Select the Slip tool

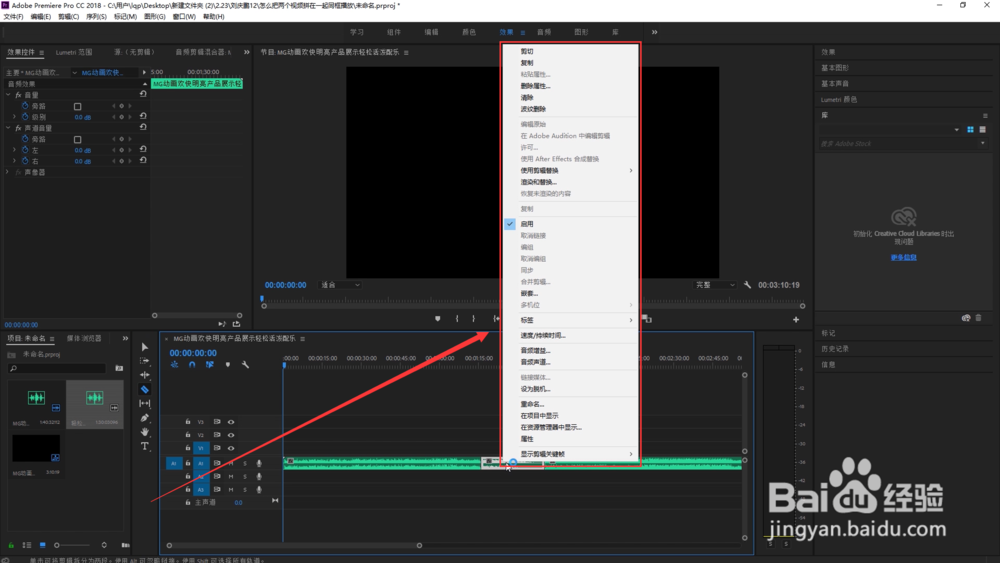point(145,403)
